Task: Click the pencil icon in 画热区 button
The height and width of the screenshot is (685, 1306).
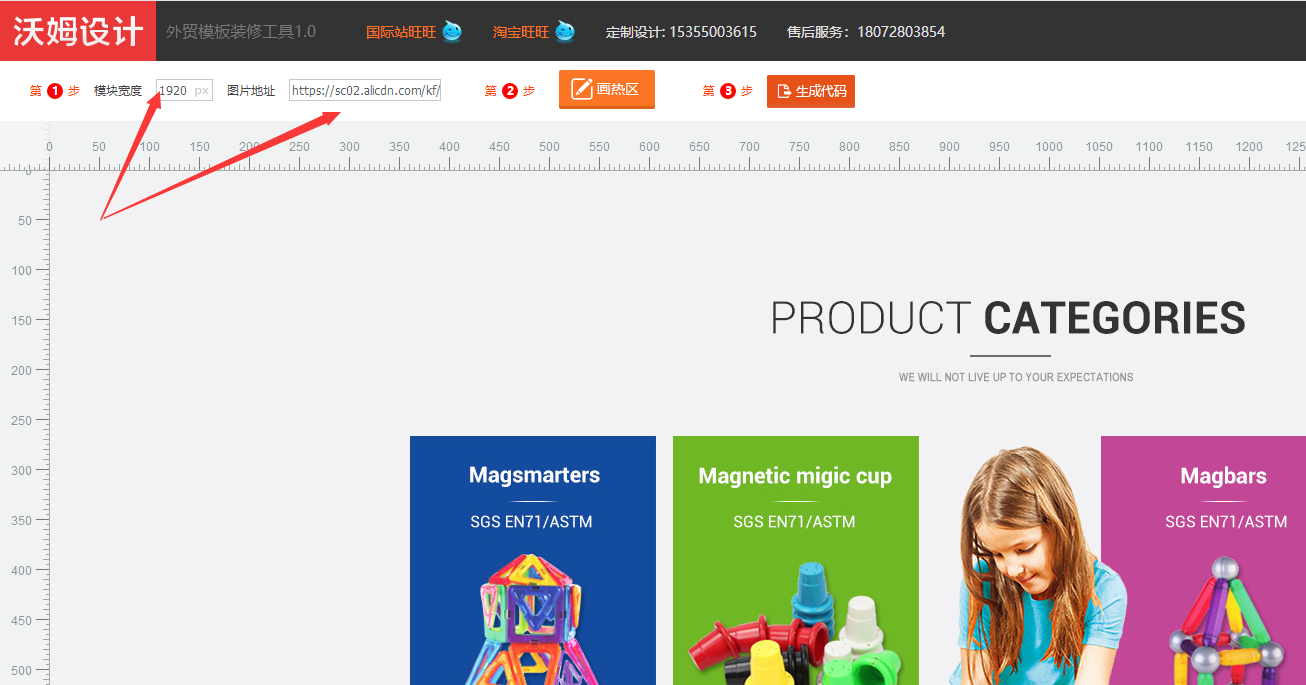Action: pos(582,89)
